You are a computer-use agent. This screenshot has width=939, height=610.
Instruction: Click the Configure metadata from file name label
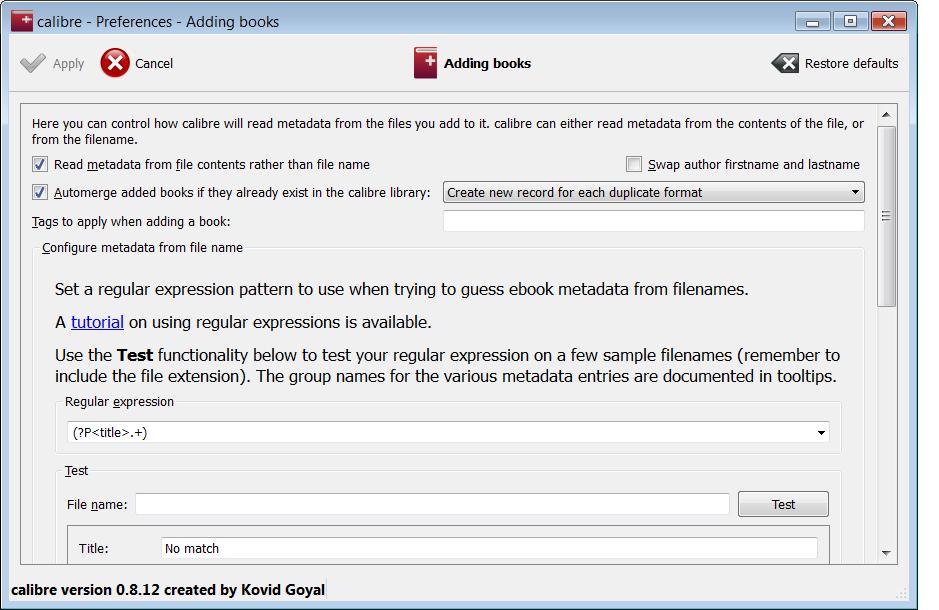pos(143,247)
